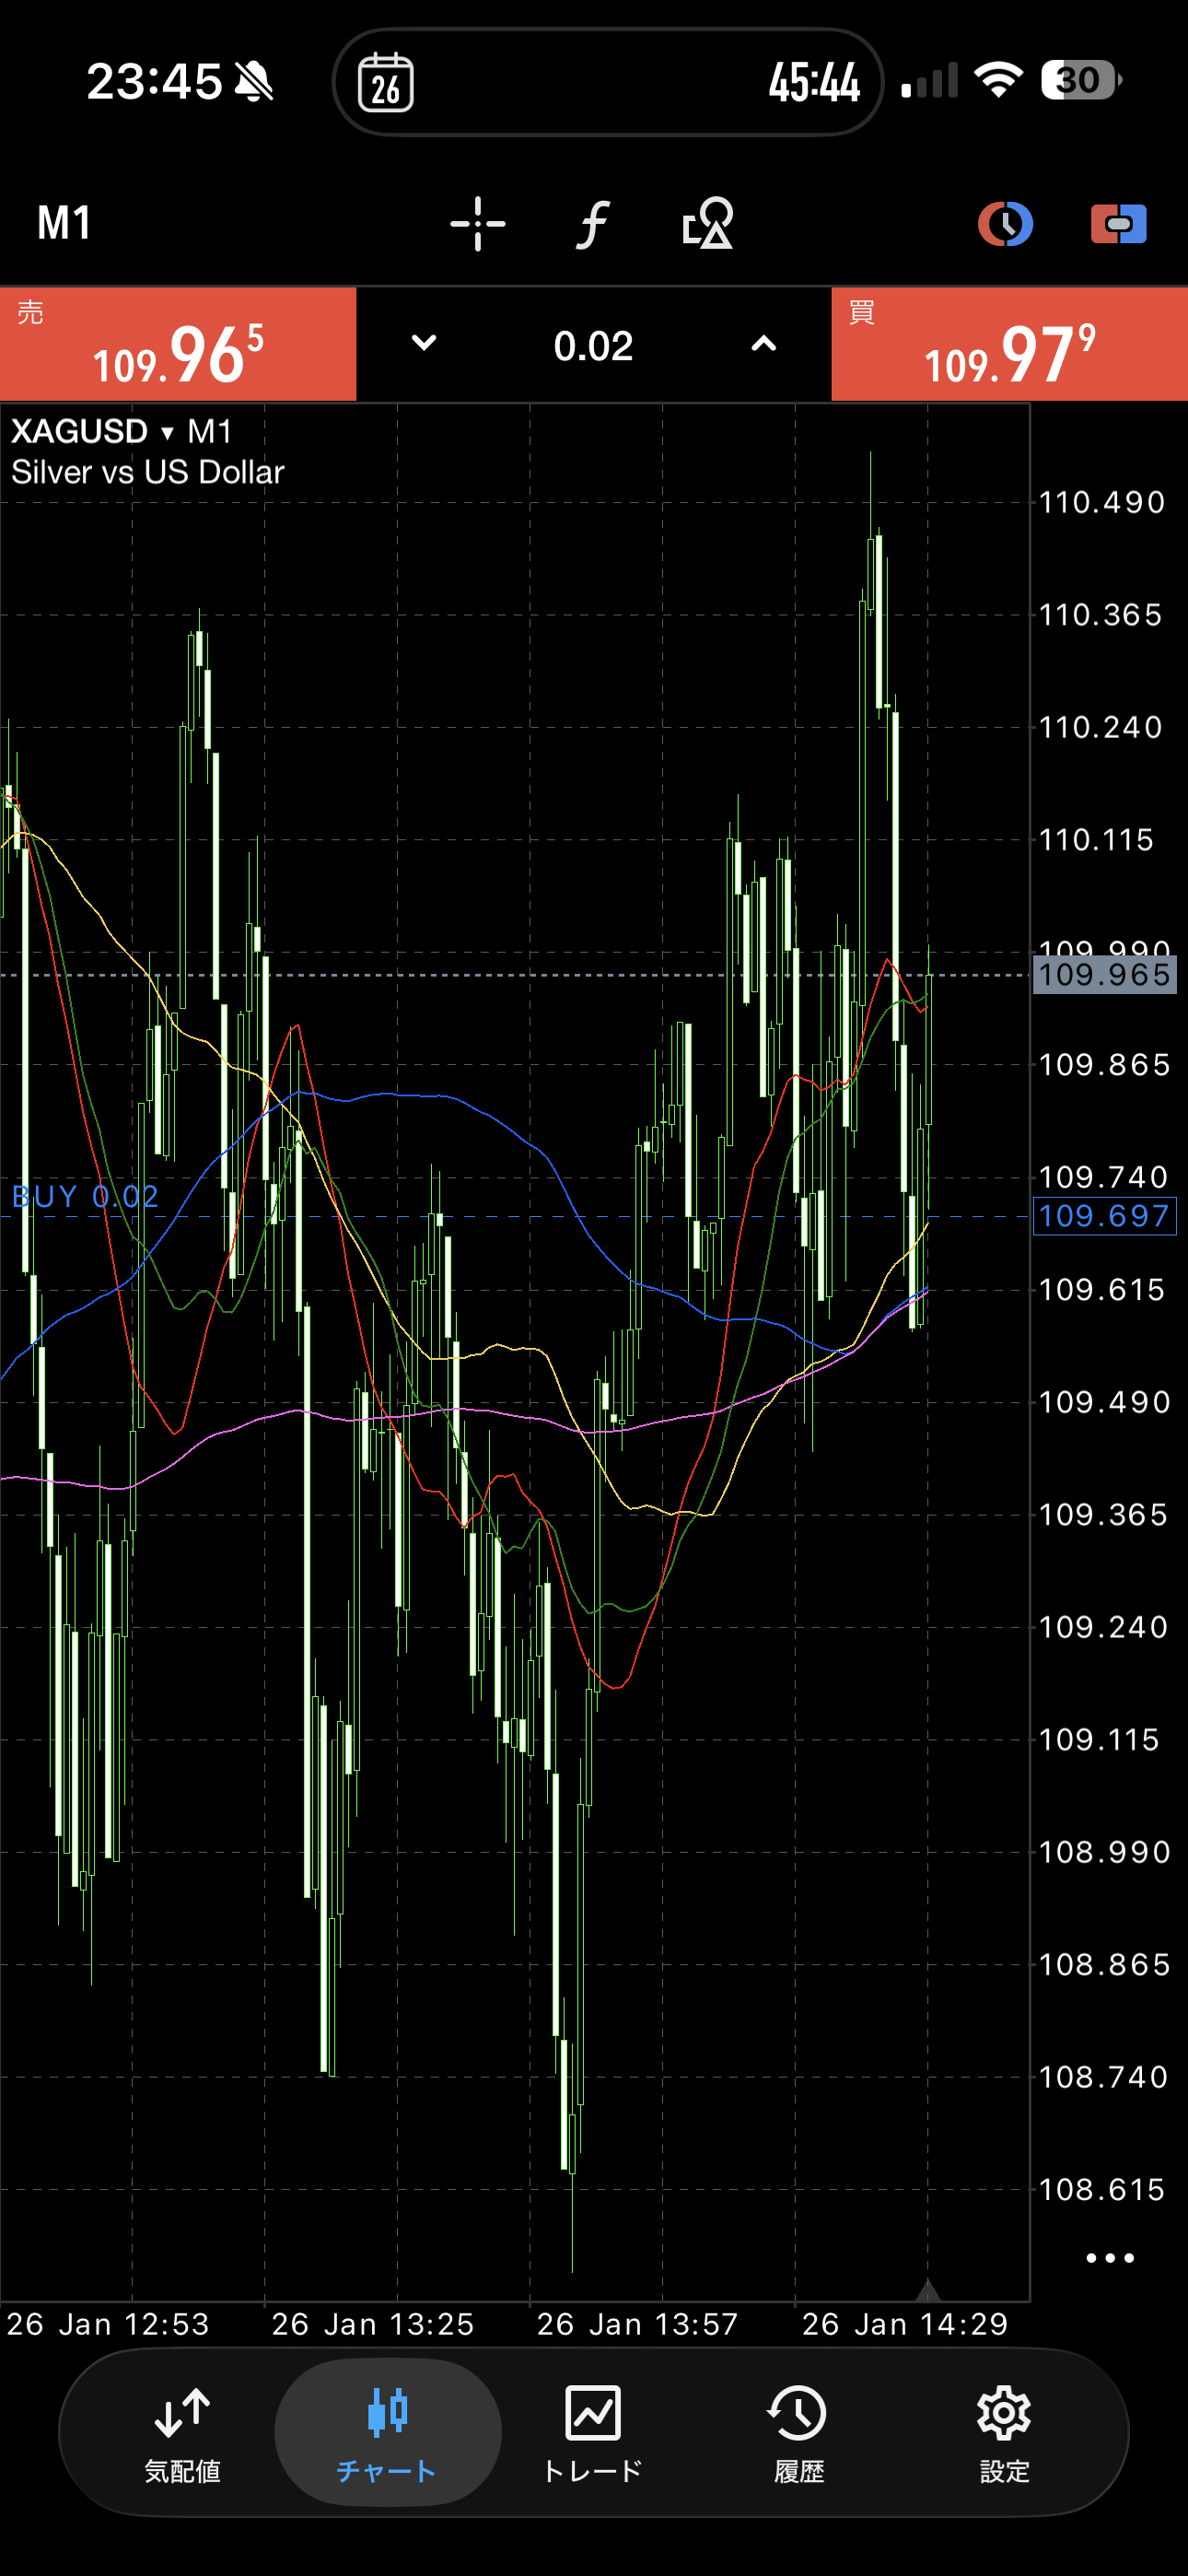This screenshot has height=2576, width=1188.
Task: Open the indicators function icon
Action: [x=593, y=223]
